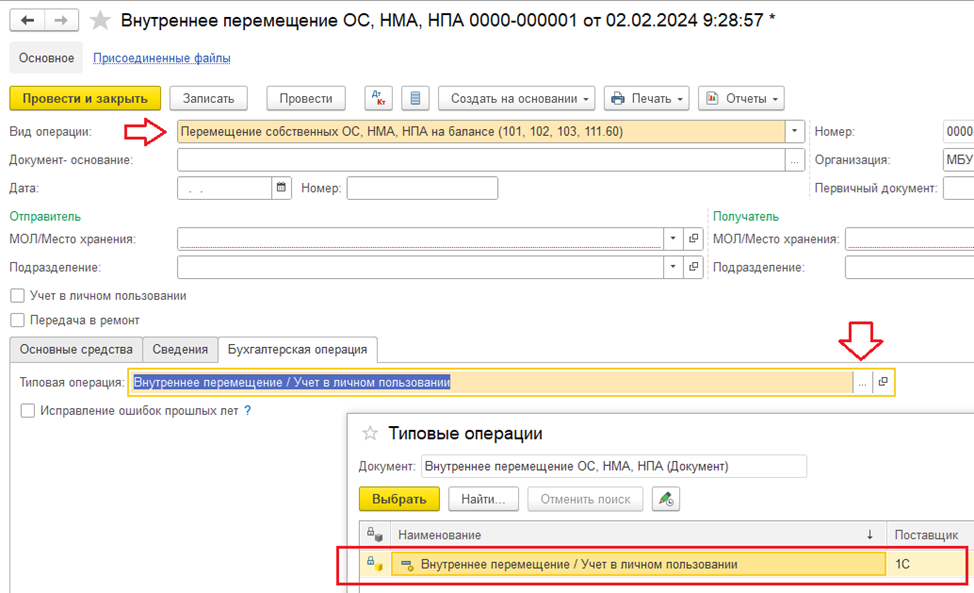The width and height of the screenshot is (974, 593).
Task: Select the Основное section
Action: pos(46,58)
